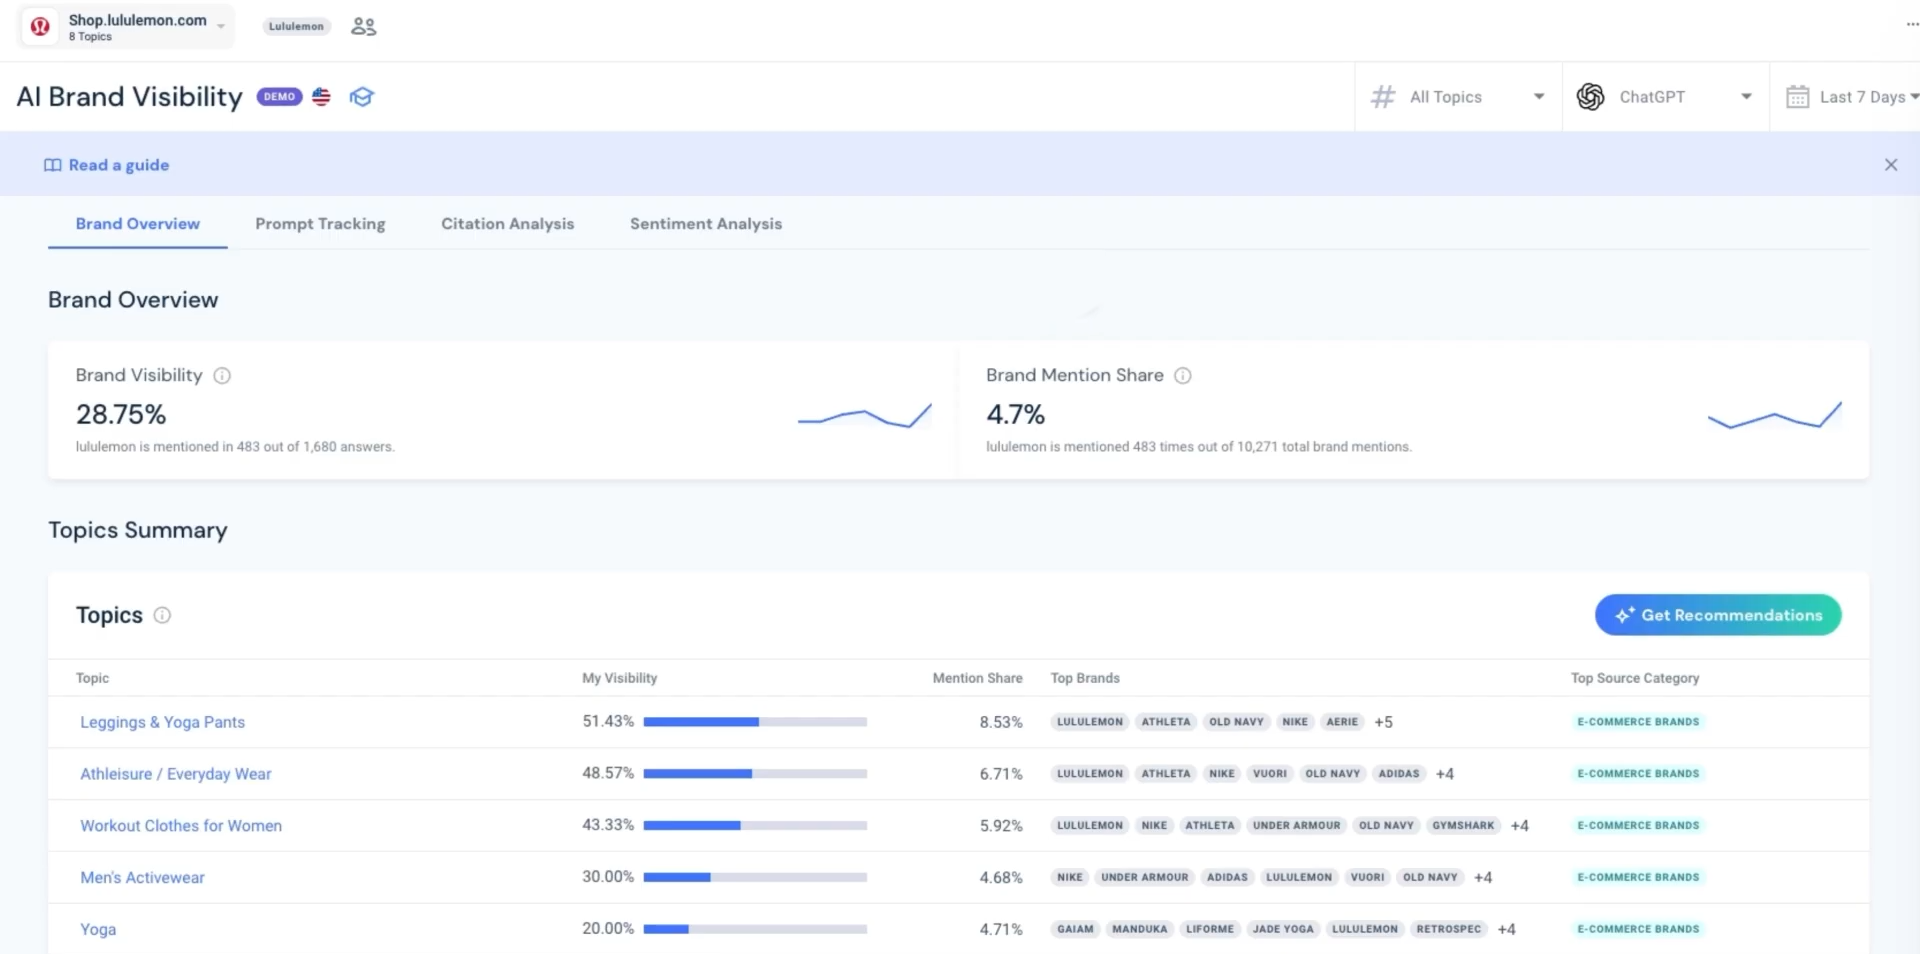Click the Top Source Category column header

coord(1635,678)
